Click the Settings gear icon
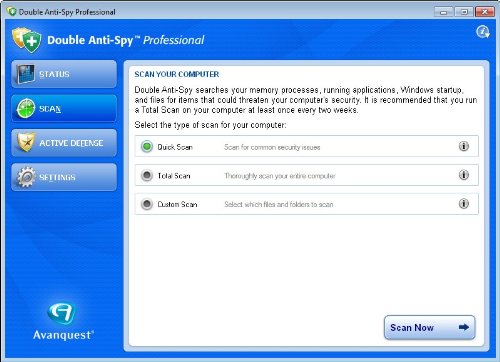The image size is (500, 362). (26, 177)
